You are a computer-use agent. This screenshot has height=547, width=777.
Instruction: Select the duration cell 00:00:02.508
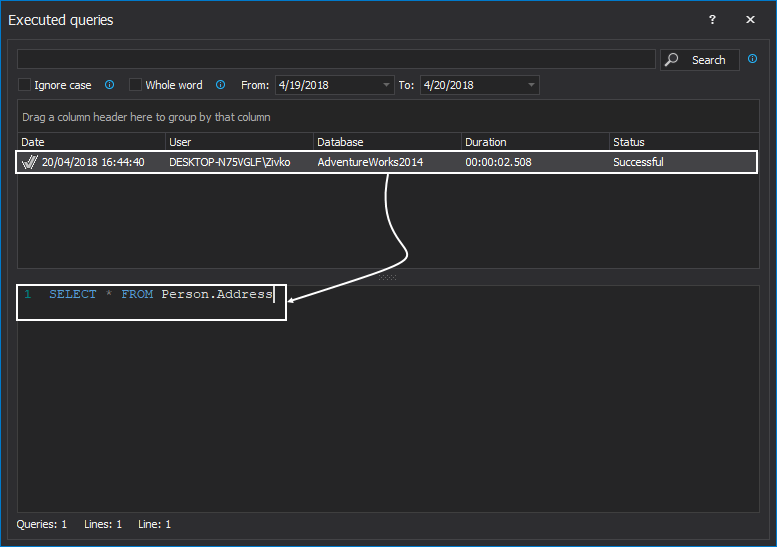click(498, 162)
